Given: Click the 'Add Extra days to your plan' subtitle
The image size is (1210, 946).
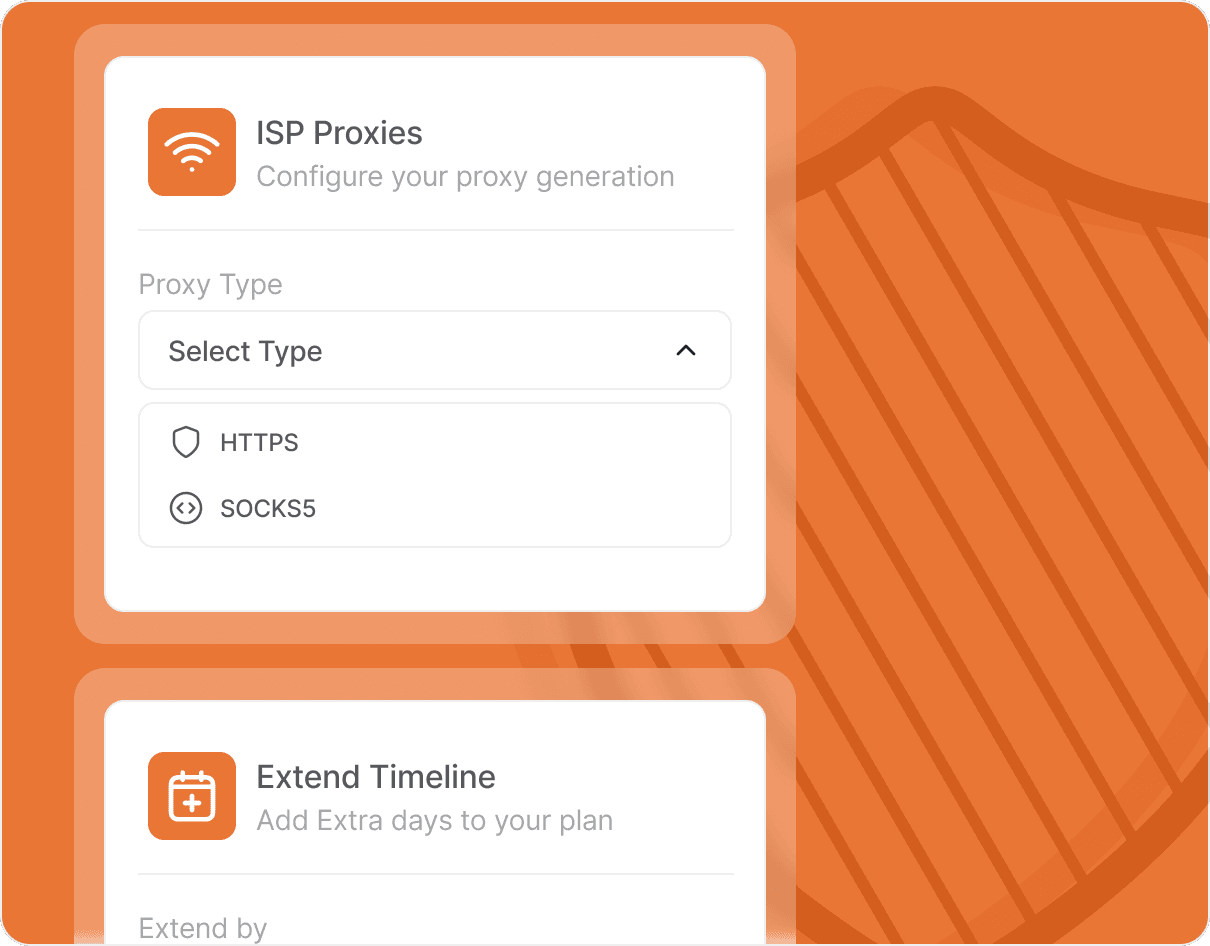Looking at the screenshot, I should coord(435,821).
